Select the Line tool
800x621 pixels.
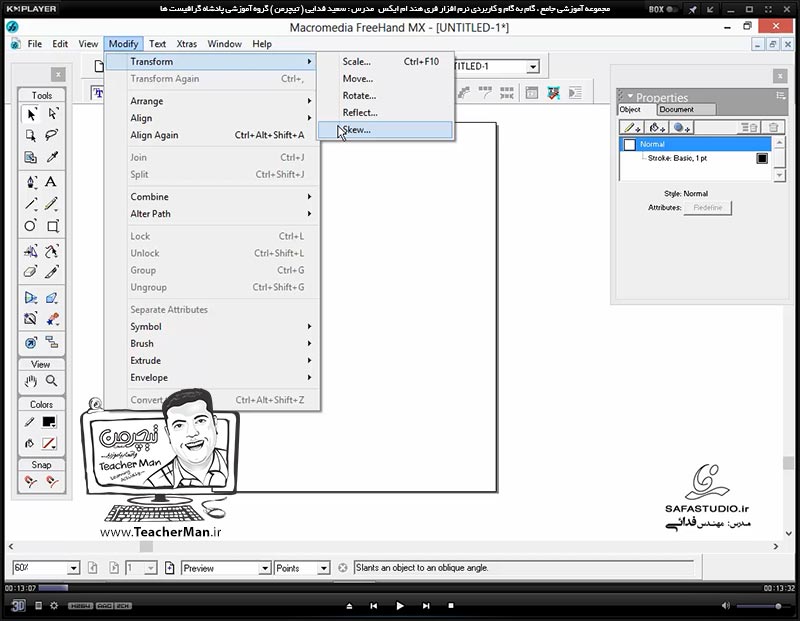point(31,204)
